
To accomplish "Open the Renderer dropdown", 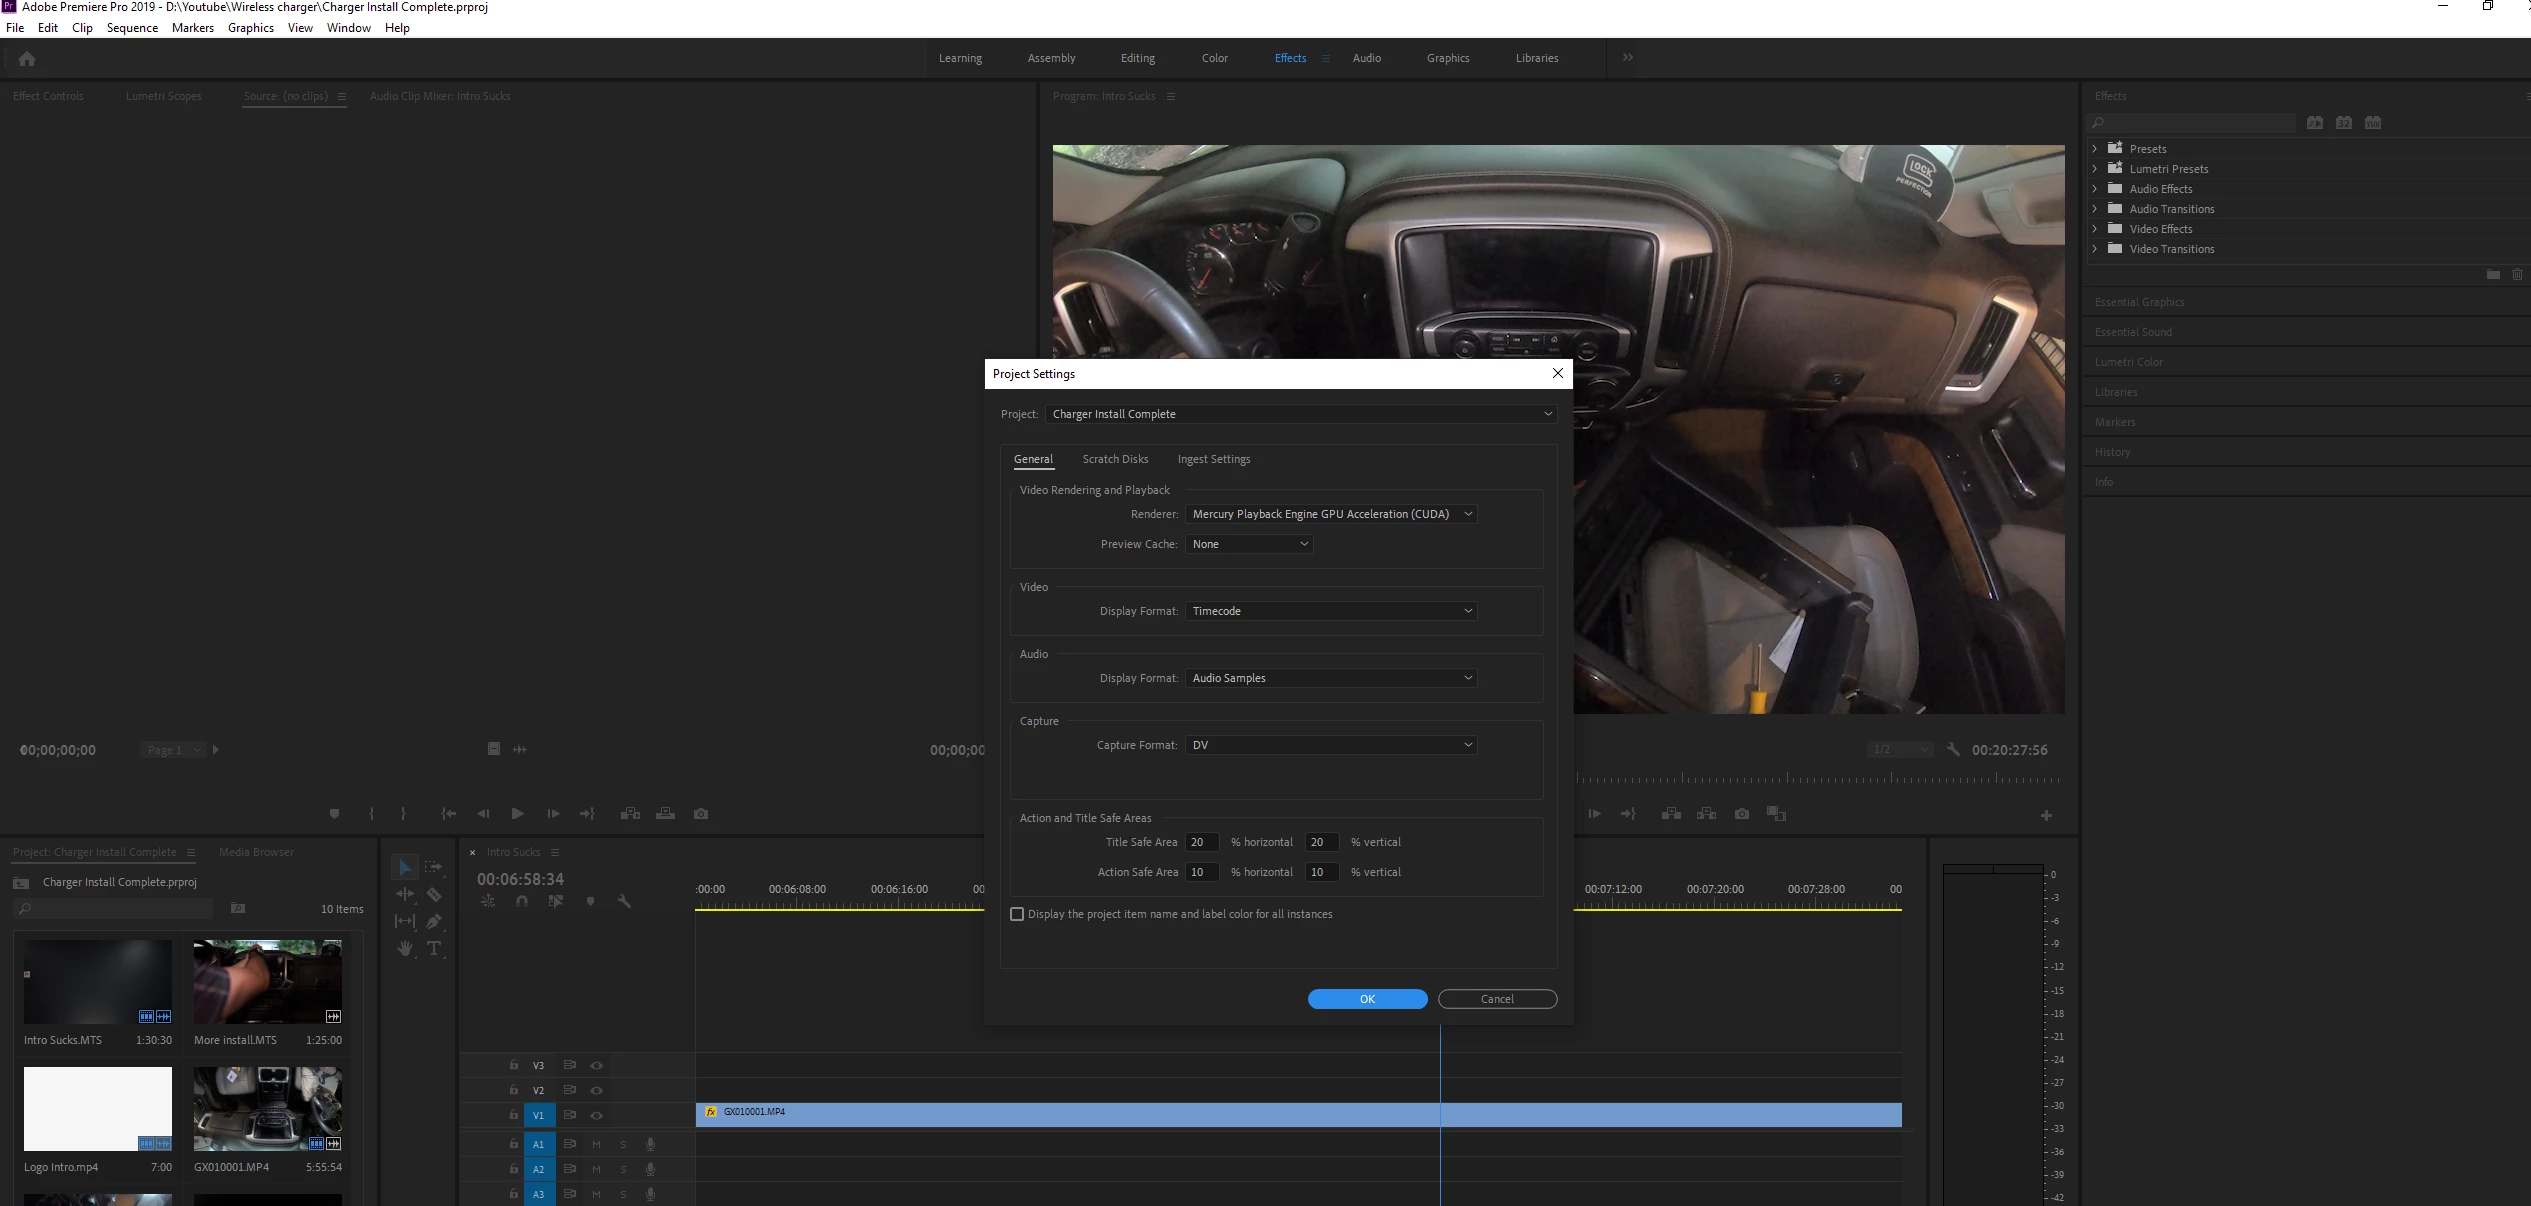I will (1330, 514).
